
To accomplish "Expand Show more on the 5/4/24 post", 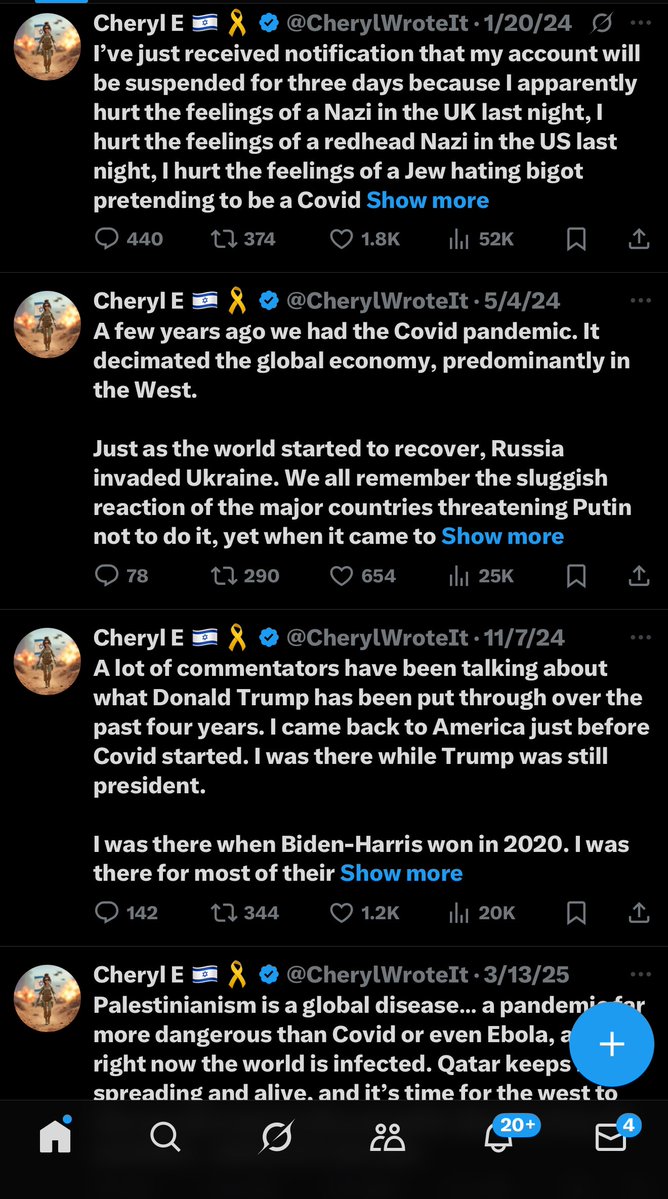I will click(x=502, y=536).
